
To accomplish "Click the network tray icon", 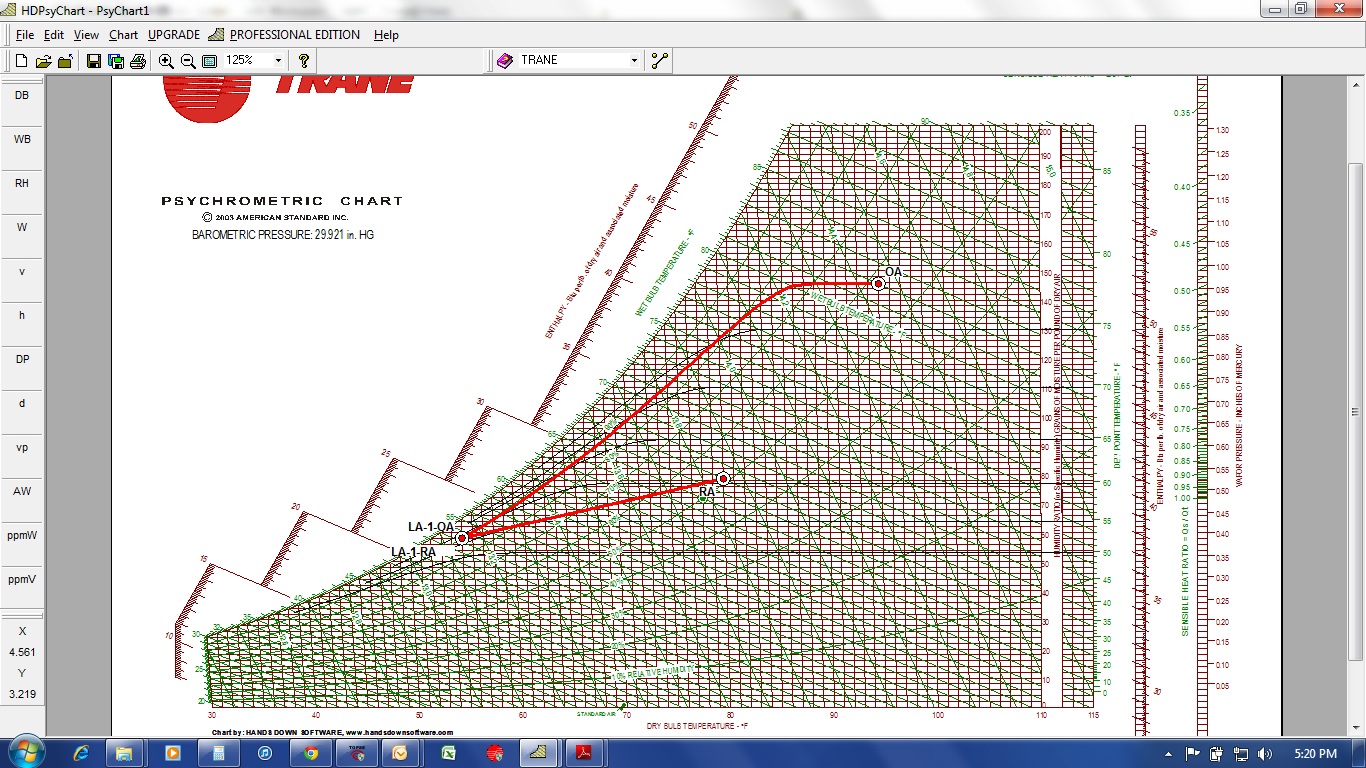I will tap(1241, 753).
